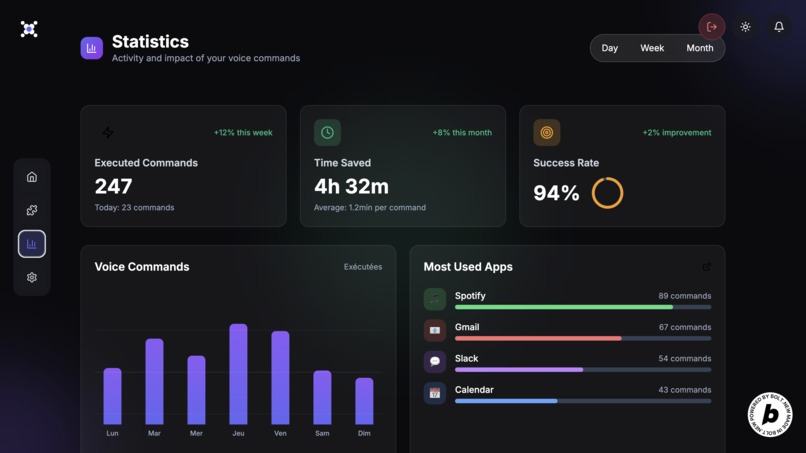
Task: Click the Voice Commands heading
Action: (x=142, y=267)
